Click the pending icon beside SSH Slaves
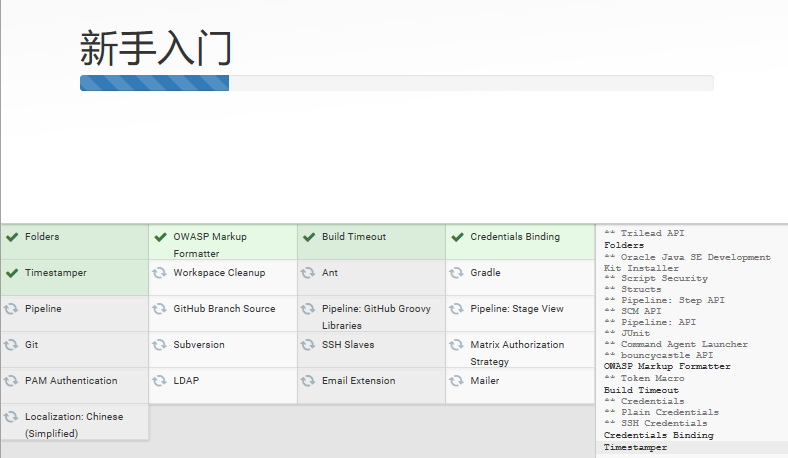Viewport: 788px width, 458px height. (308, 345)
